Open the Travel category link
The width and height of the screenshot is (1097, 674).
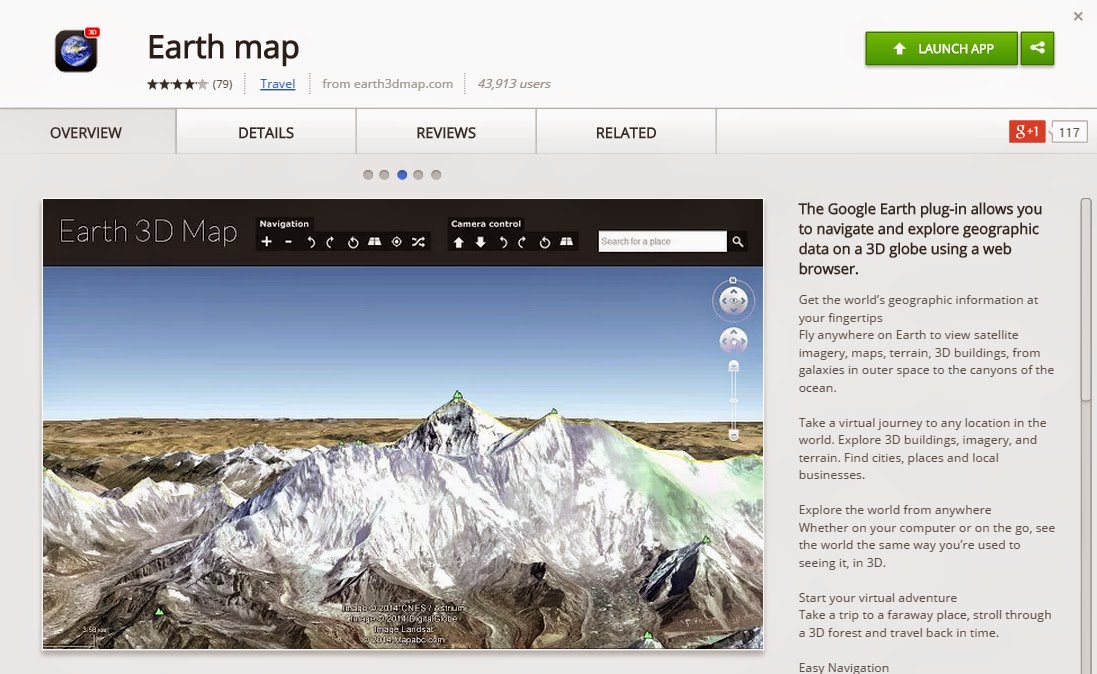[277, 84]
